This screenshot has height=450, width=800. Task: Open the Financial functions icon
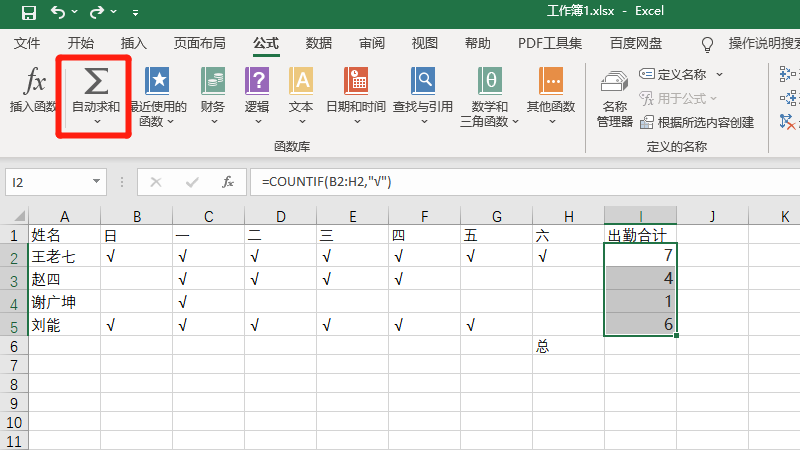pyautogui.click(x=212, y=81)
